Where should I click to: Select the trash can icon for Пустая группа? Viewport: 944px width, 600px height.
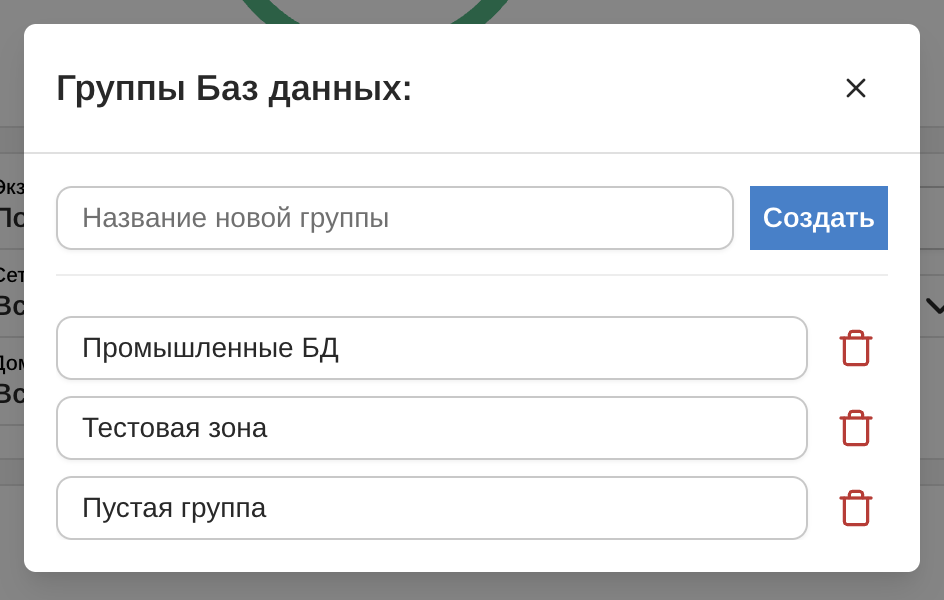[x=856, y=508]
